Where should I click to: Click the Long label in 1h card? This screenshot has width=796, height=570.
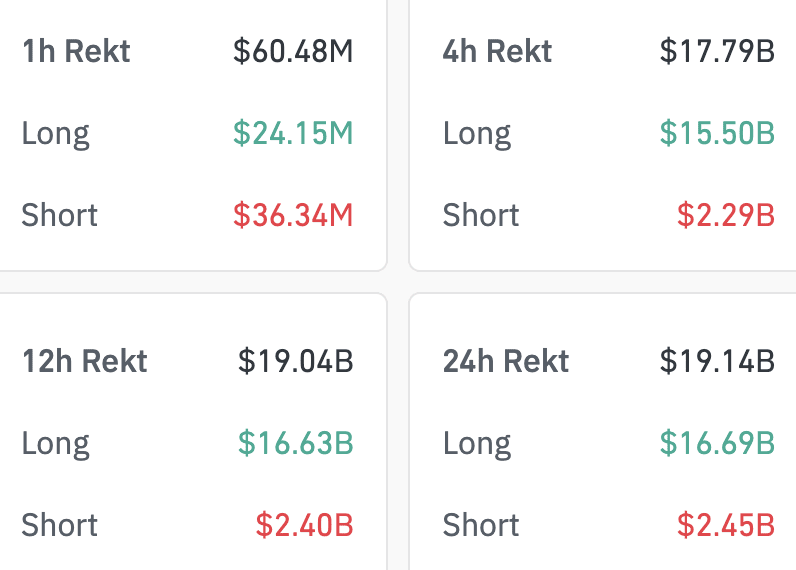56,133
